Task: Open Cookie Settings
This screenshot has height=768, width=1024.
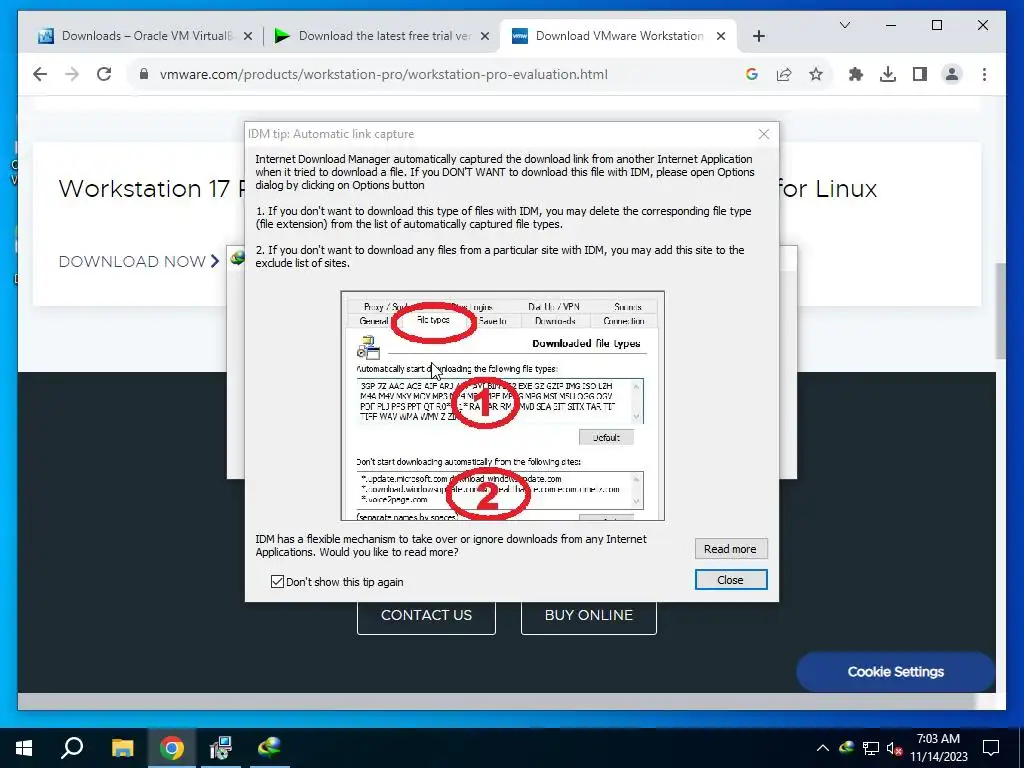Action: [x=895, y=672]
